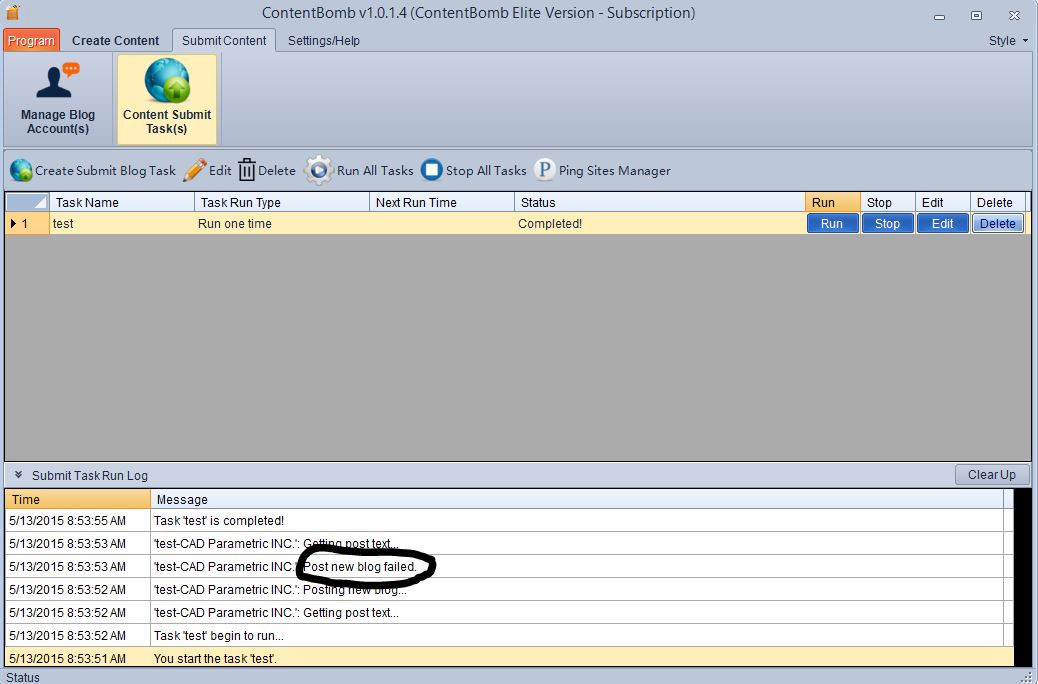This screenshot has height=684, width=1038.
Task: Click the row 1 indicator arrow
Action: 13,224
